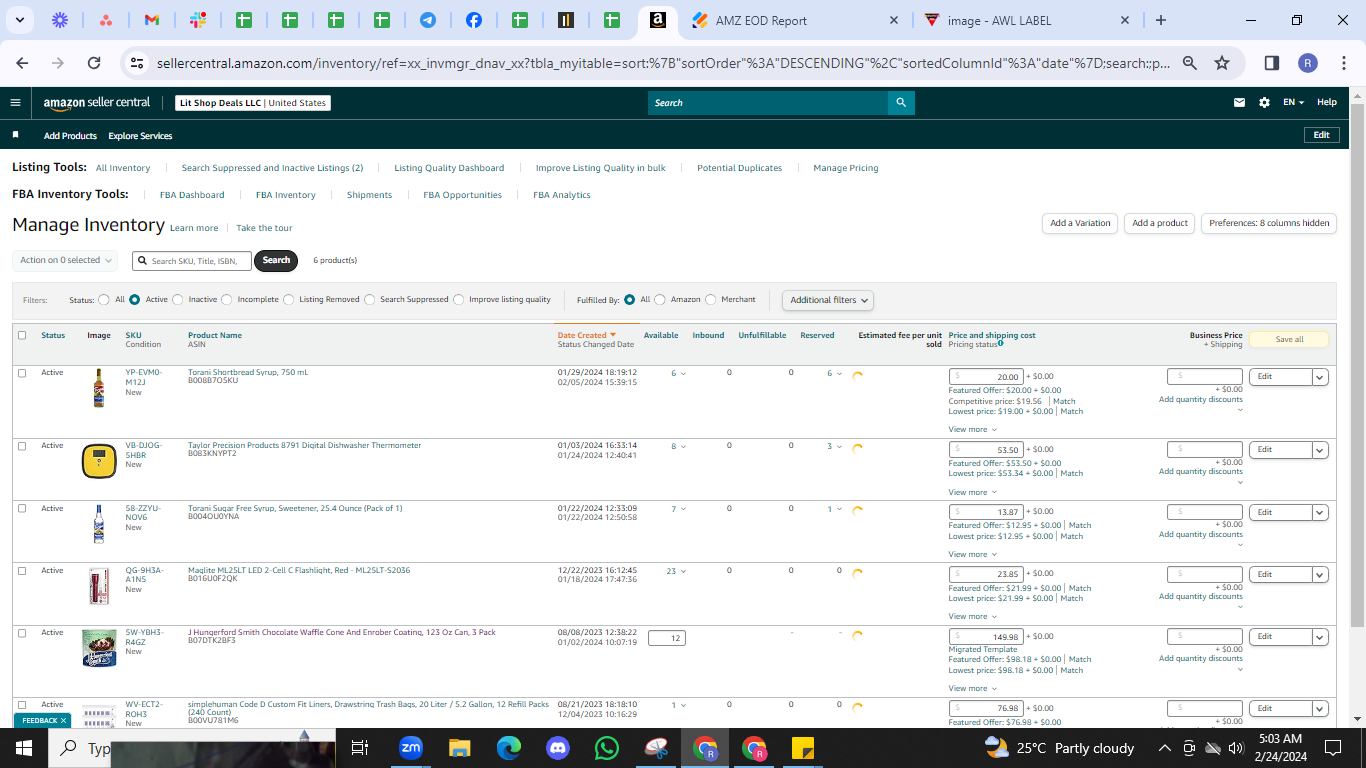Click the zoom magnifier icon in the address bar
This screenshot has width=1366, height=768.
[1190, 63]
